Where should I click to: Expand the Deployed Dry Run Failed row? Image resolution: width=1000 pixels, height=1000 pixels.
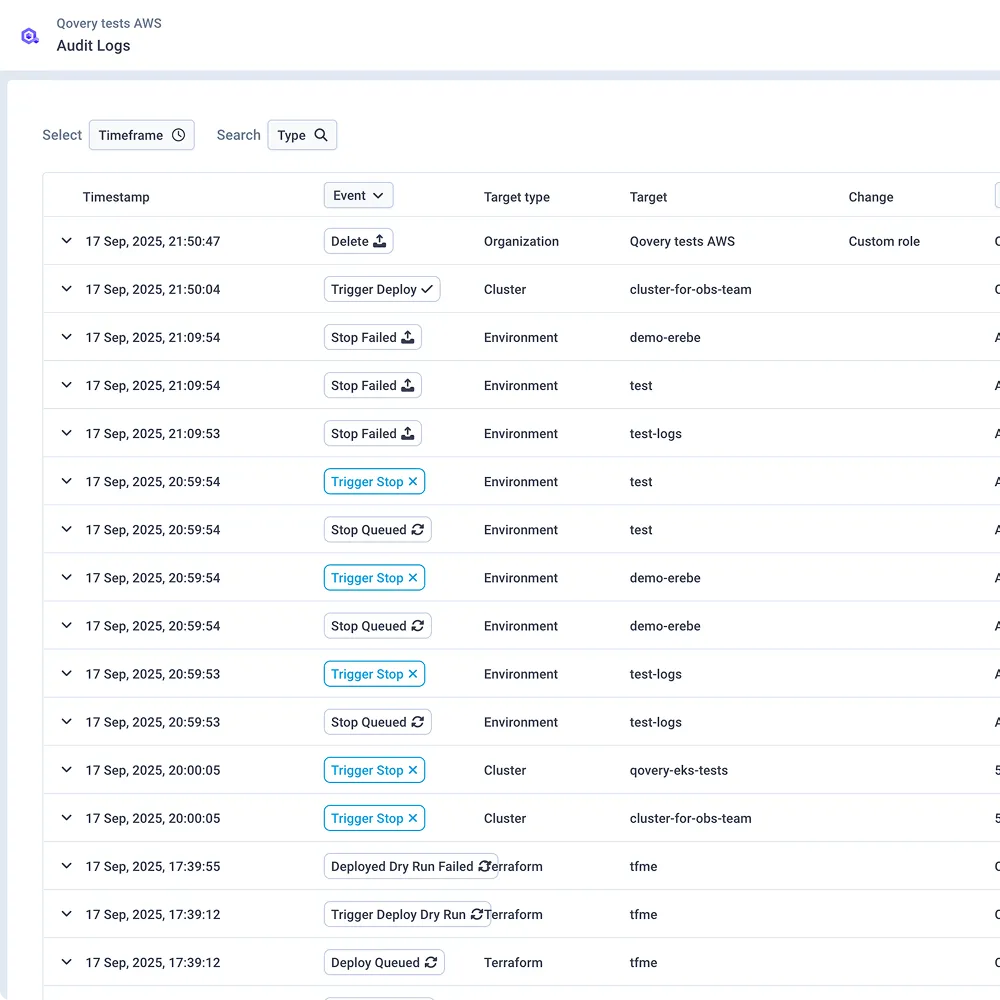click(66, 865)
